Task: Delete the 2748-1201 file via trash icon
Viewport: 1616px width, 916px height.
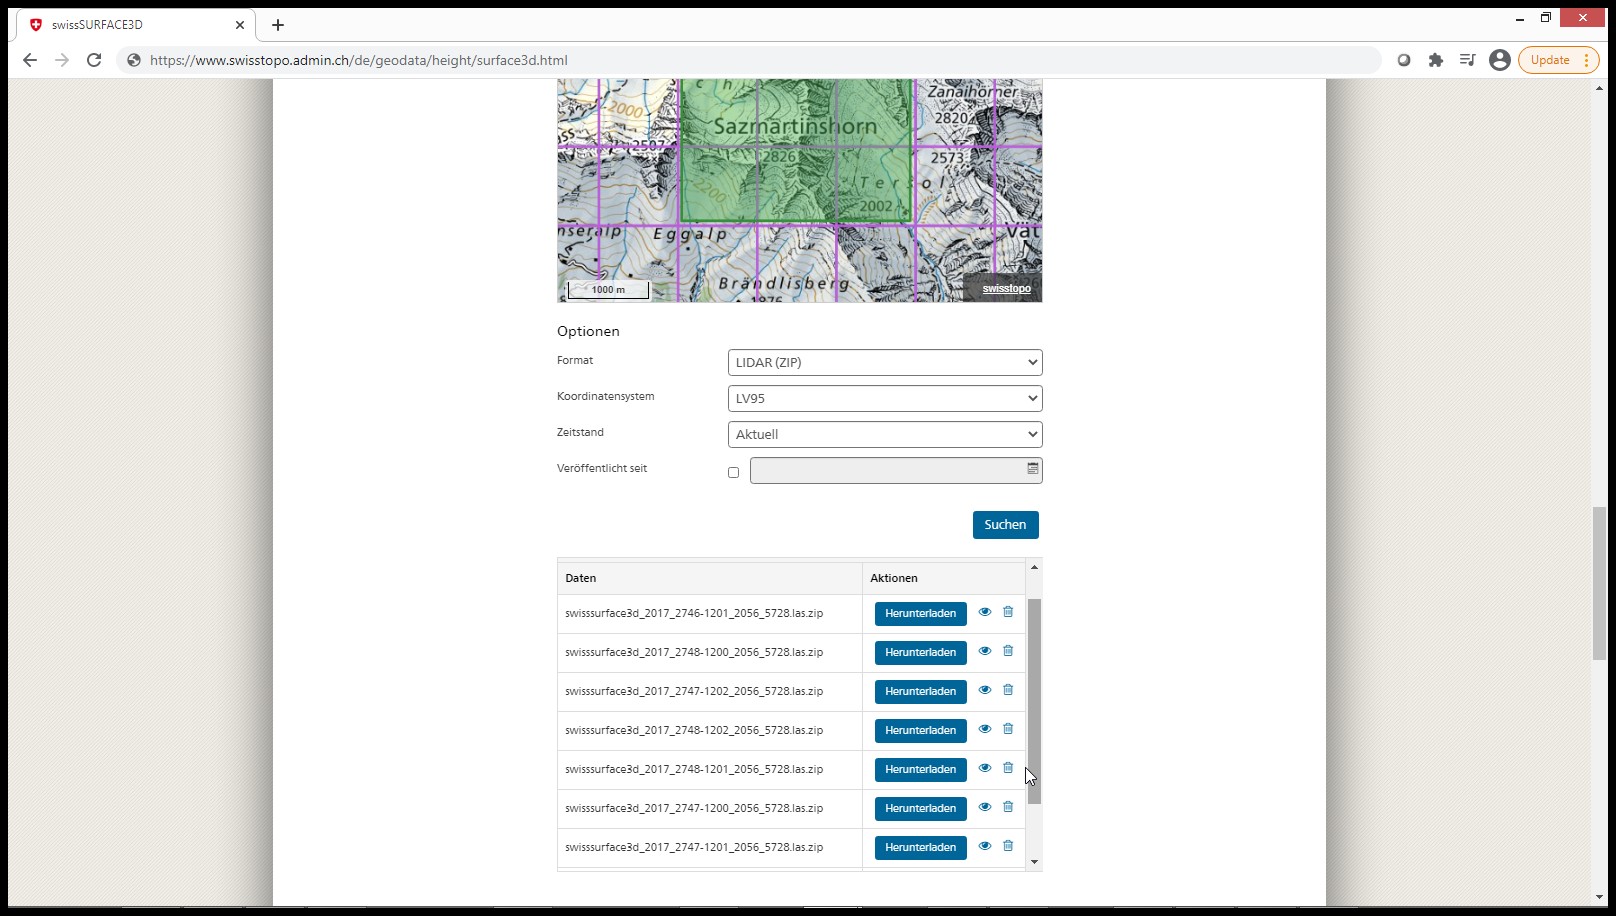Action: click(1008, 768)
